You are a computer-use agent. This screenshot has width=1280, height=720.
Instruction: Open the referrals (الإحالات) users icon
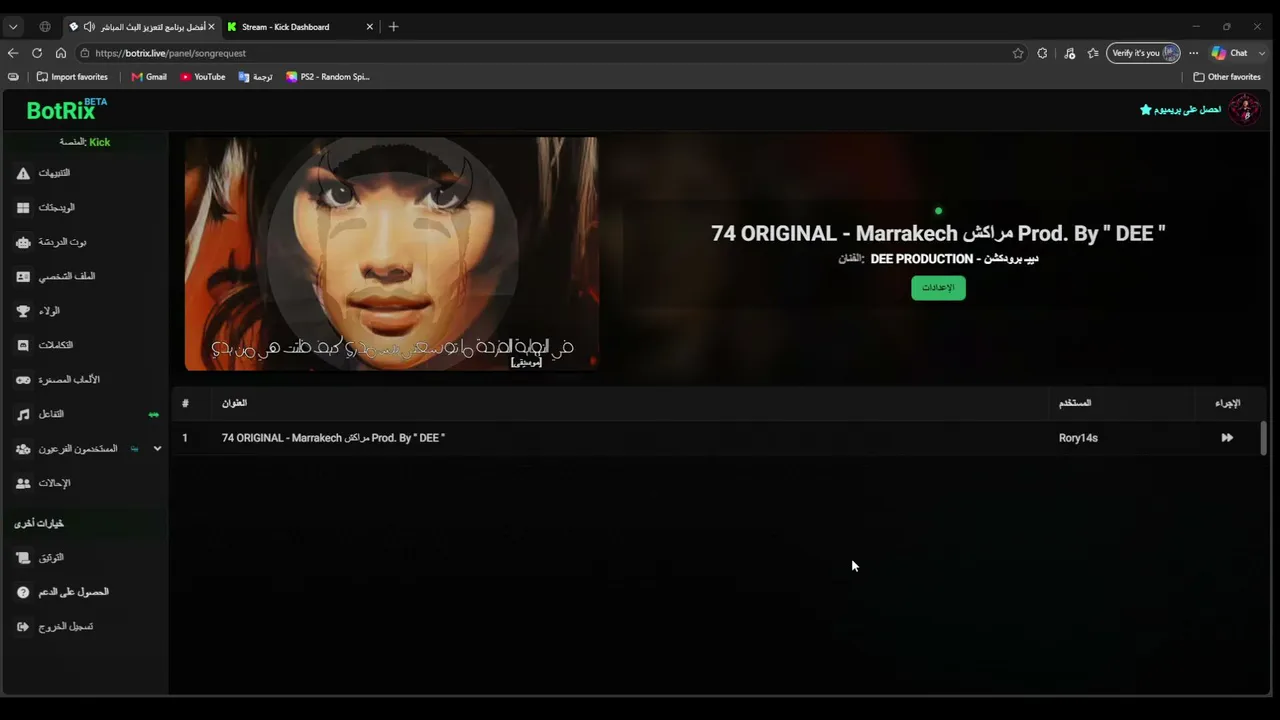[x=23, y=483]
